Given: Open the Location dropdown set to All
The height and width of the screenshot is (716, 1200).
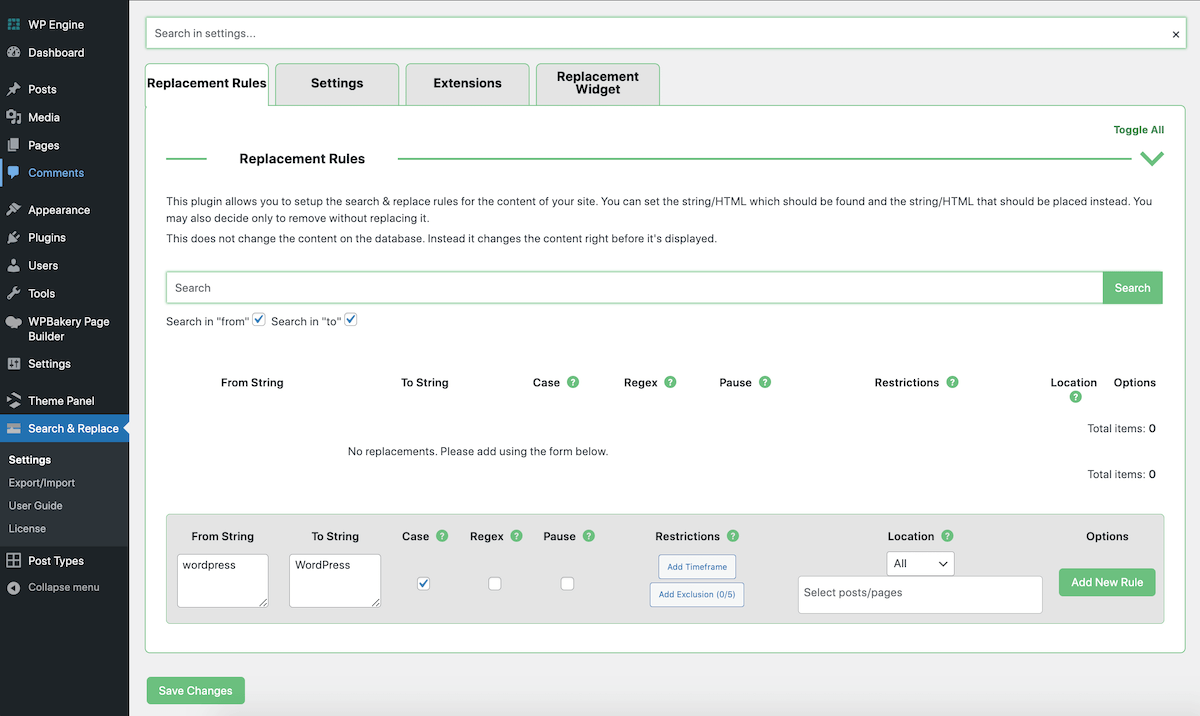Looking at the screenshot, I should 920,564.
